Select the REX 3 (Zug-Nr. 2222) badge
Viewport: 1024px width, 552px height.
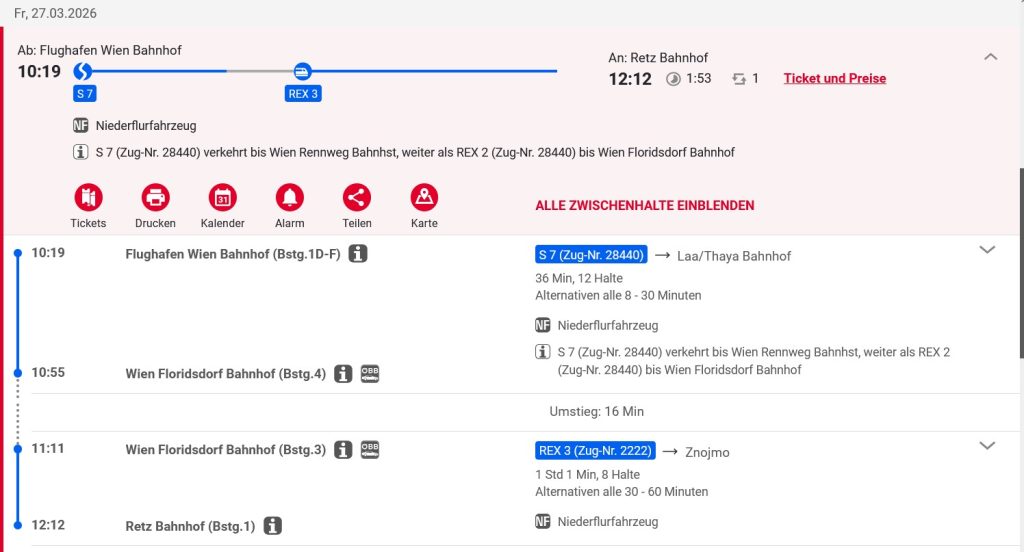point(594,451)
